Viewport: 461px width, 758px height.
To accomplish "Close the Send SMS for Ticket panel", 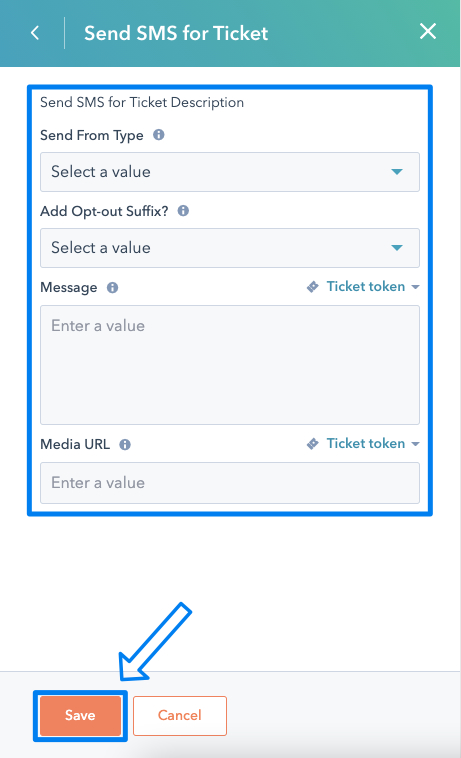I will point(428,31).
